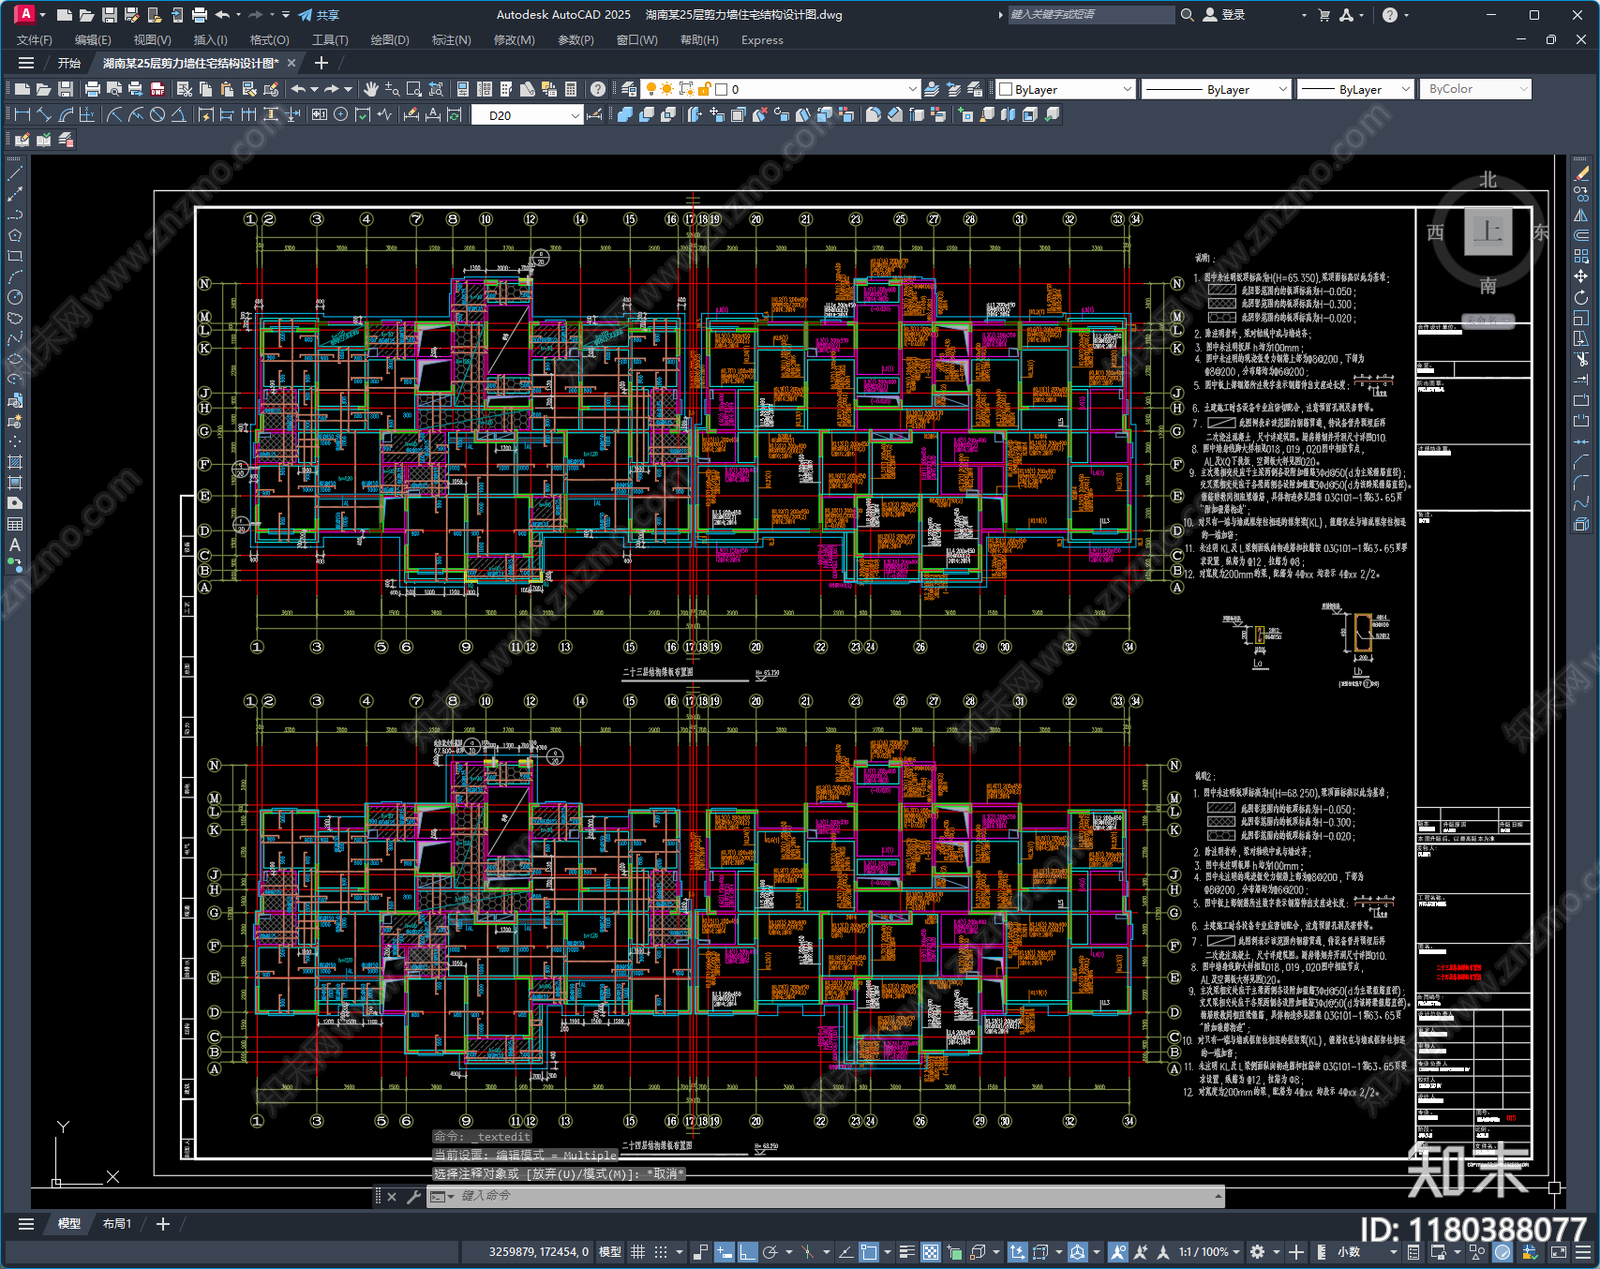This screenshot has height=1269, width=1600.
Task: Click the 共享 share button
Action: pos(319,15)
